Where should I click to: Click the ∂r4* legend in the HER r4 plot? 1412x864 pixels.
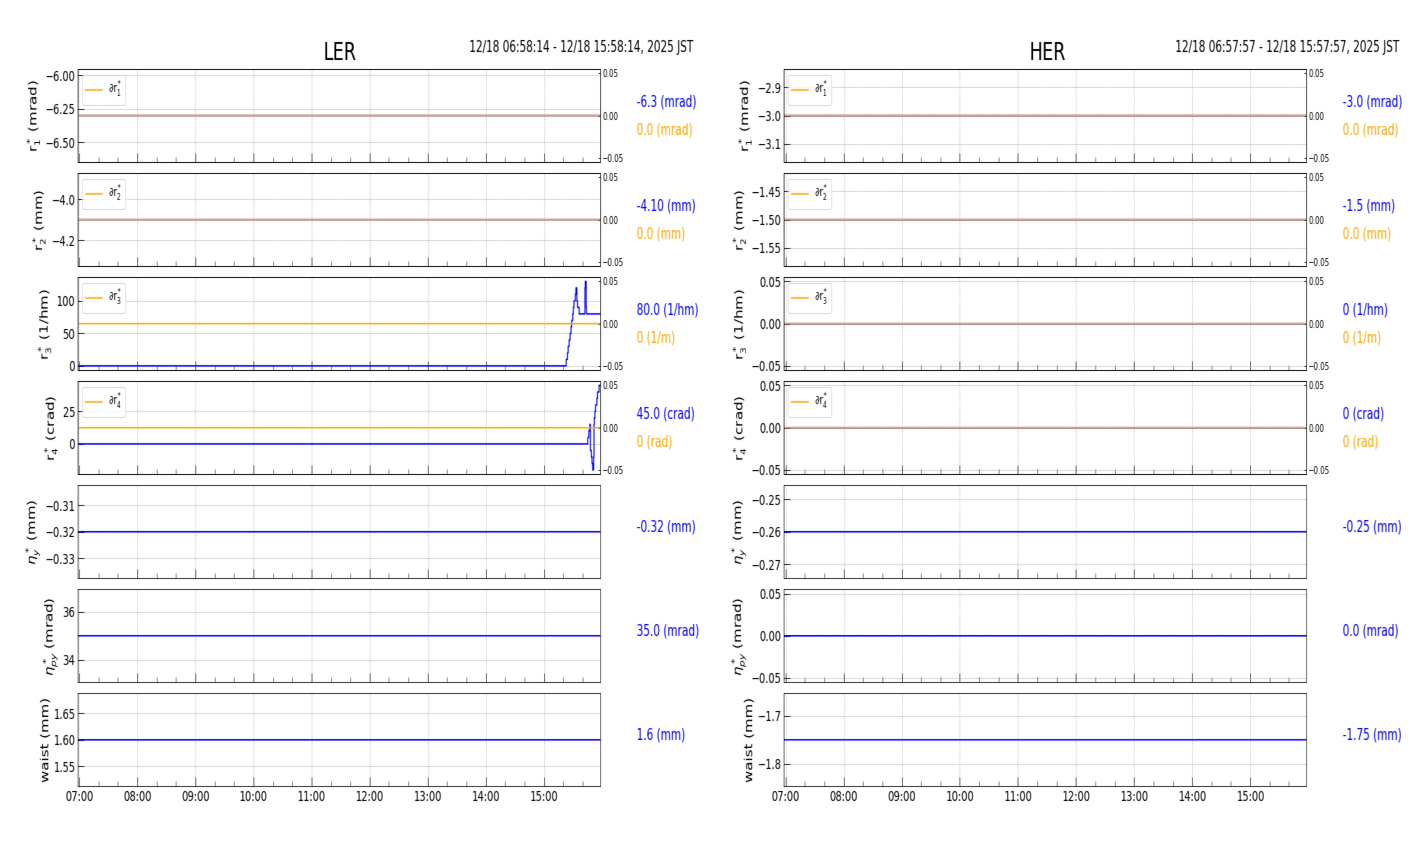[x=810, y=402]
